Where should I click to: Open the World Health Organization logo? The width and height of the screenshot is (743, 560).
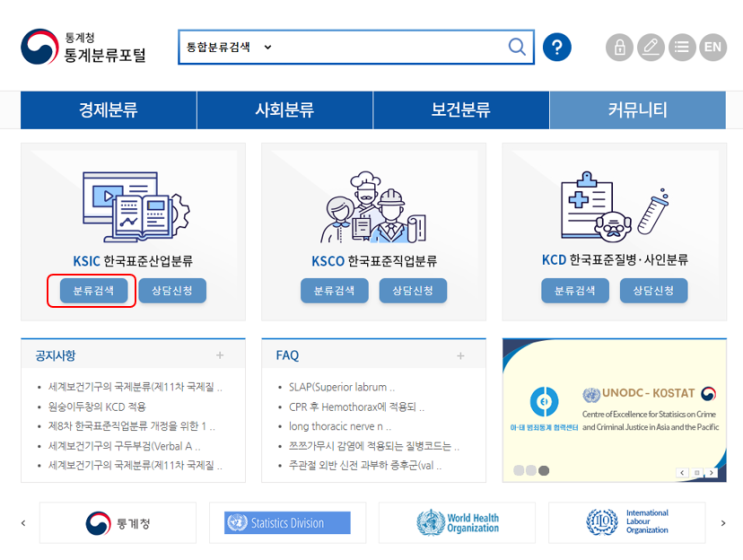coord(457,523)
